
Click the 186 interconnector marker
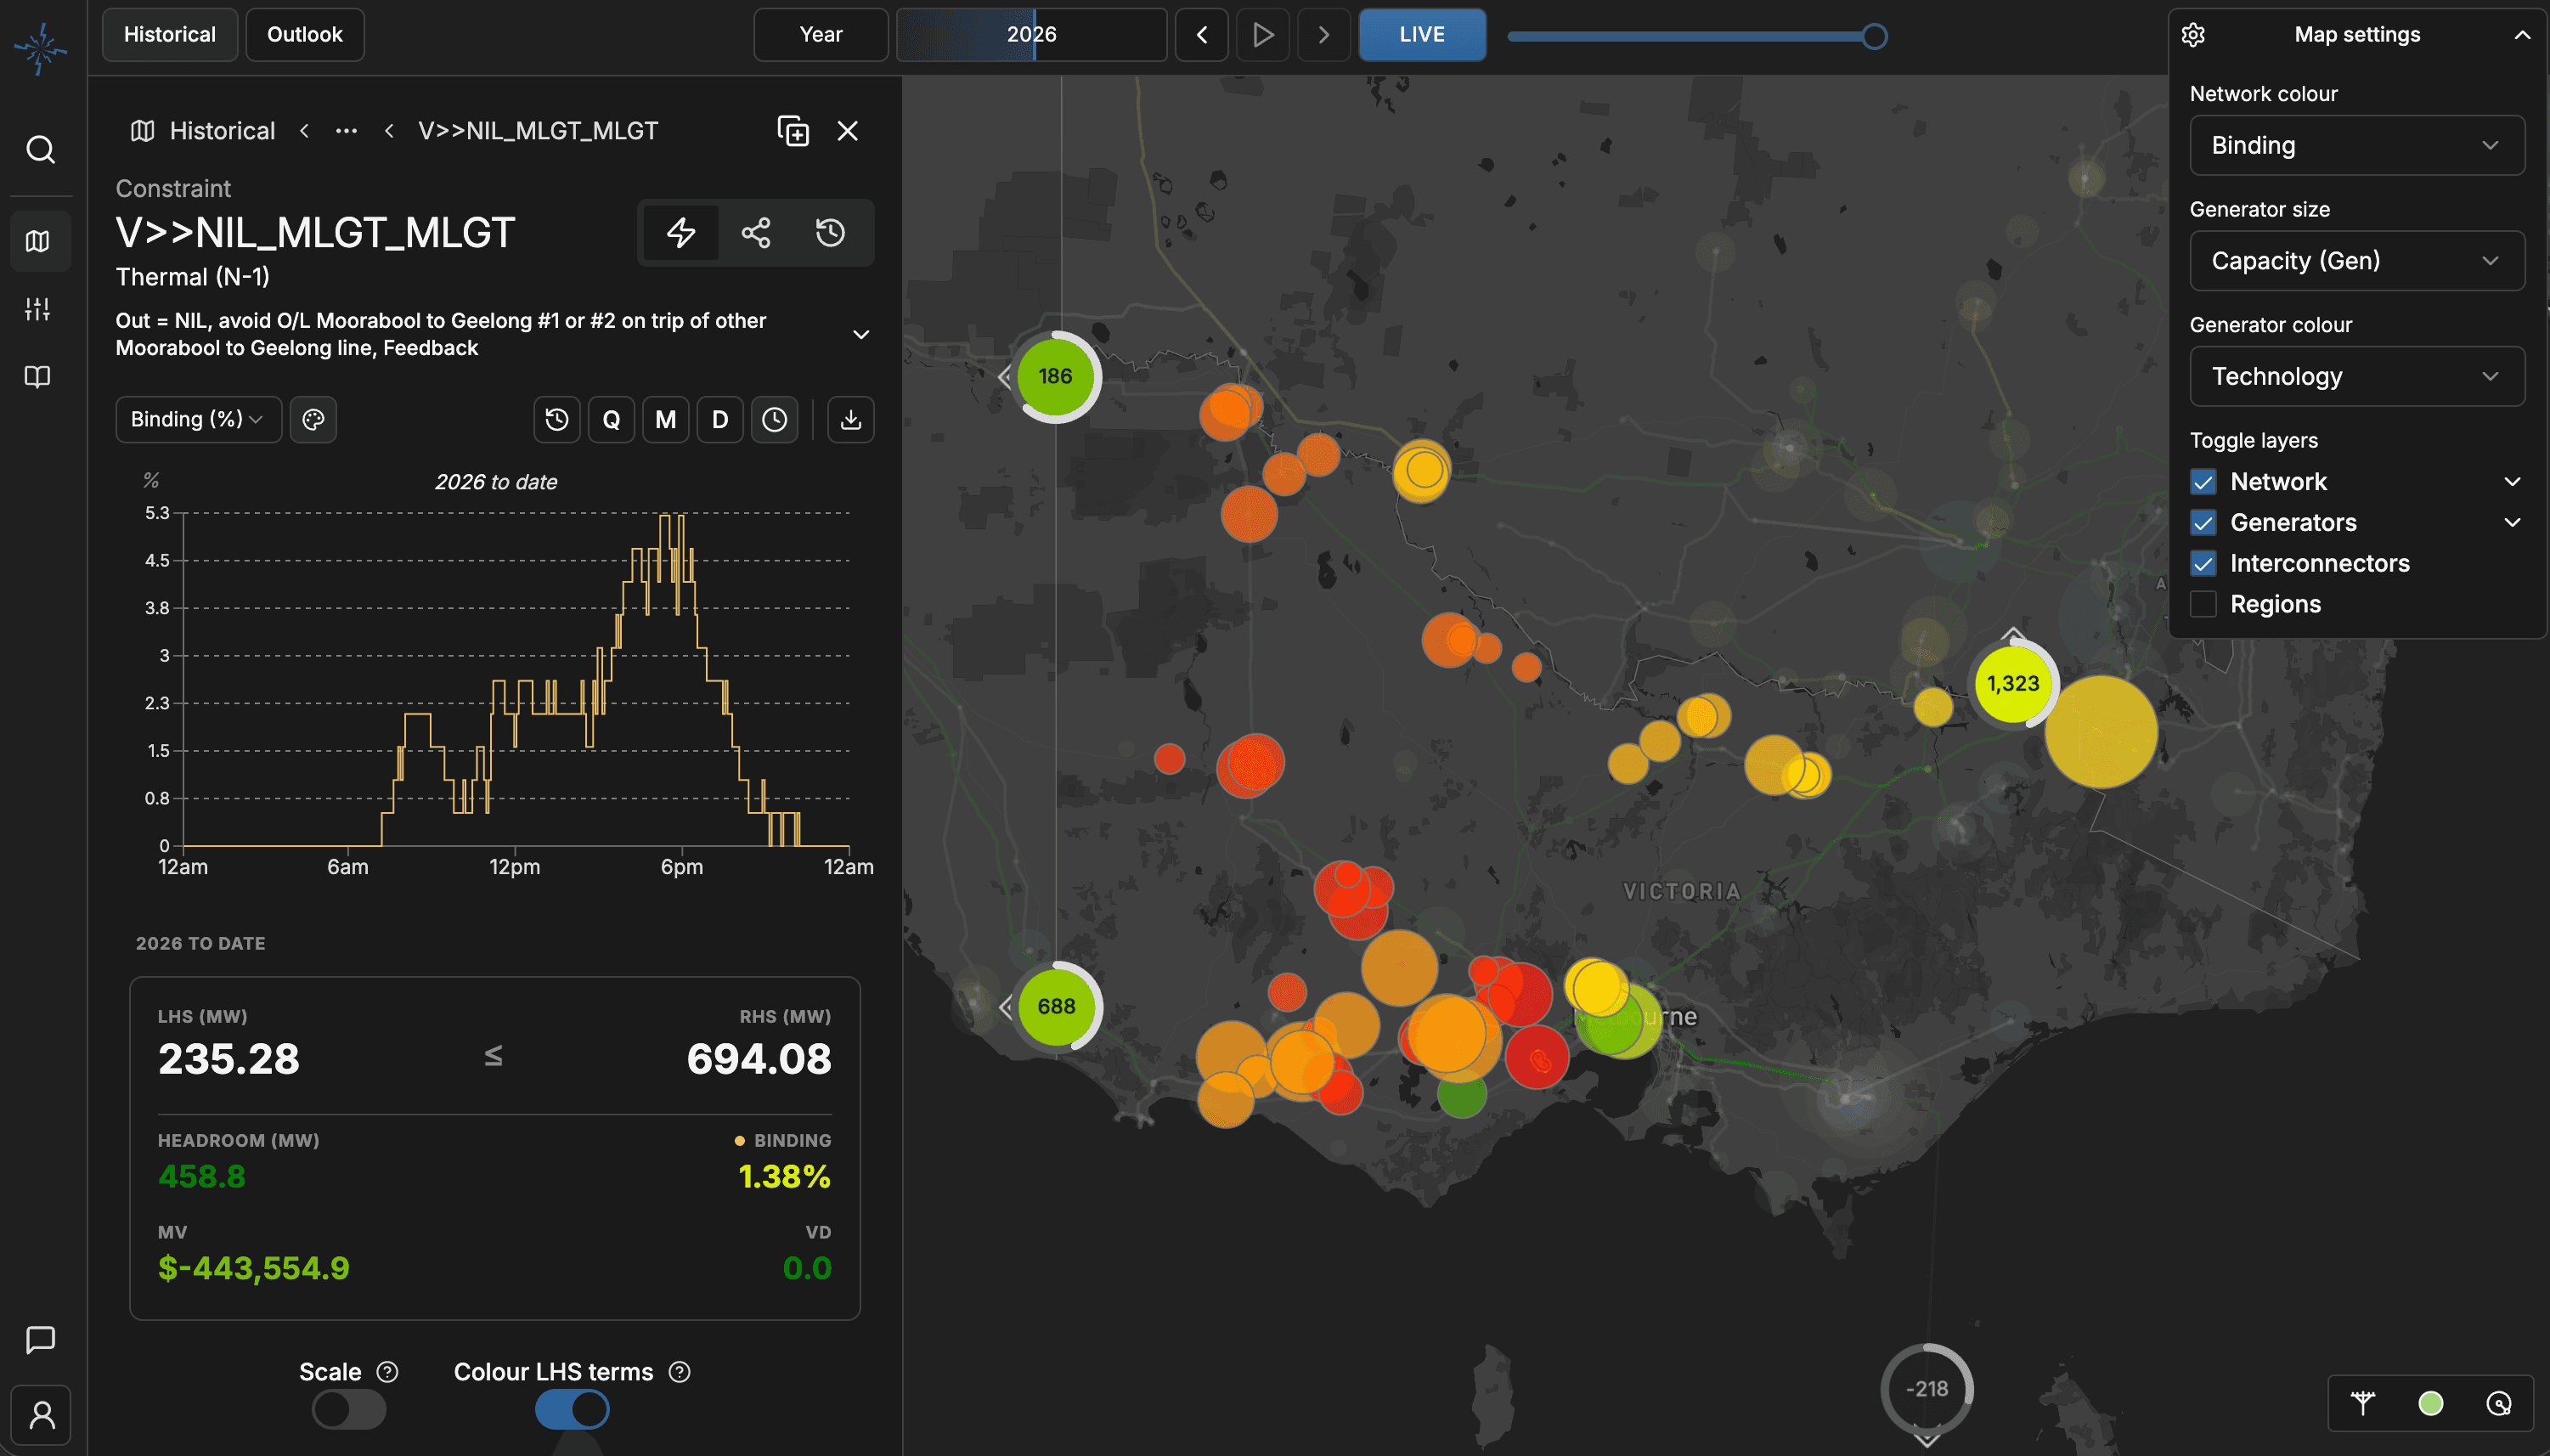coord(1055,377)
